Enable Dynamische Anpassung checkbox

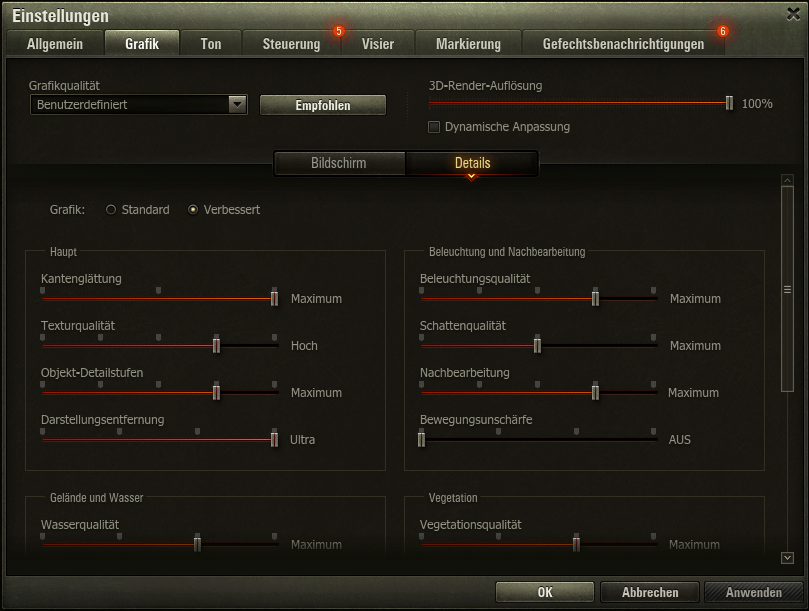point(434,127)
